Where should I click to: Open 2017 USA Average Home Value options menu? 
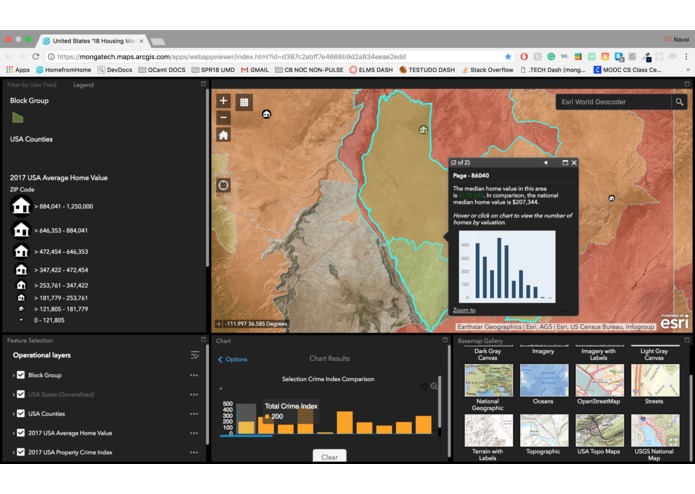[x=194, y=433]
